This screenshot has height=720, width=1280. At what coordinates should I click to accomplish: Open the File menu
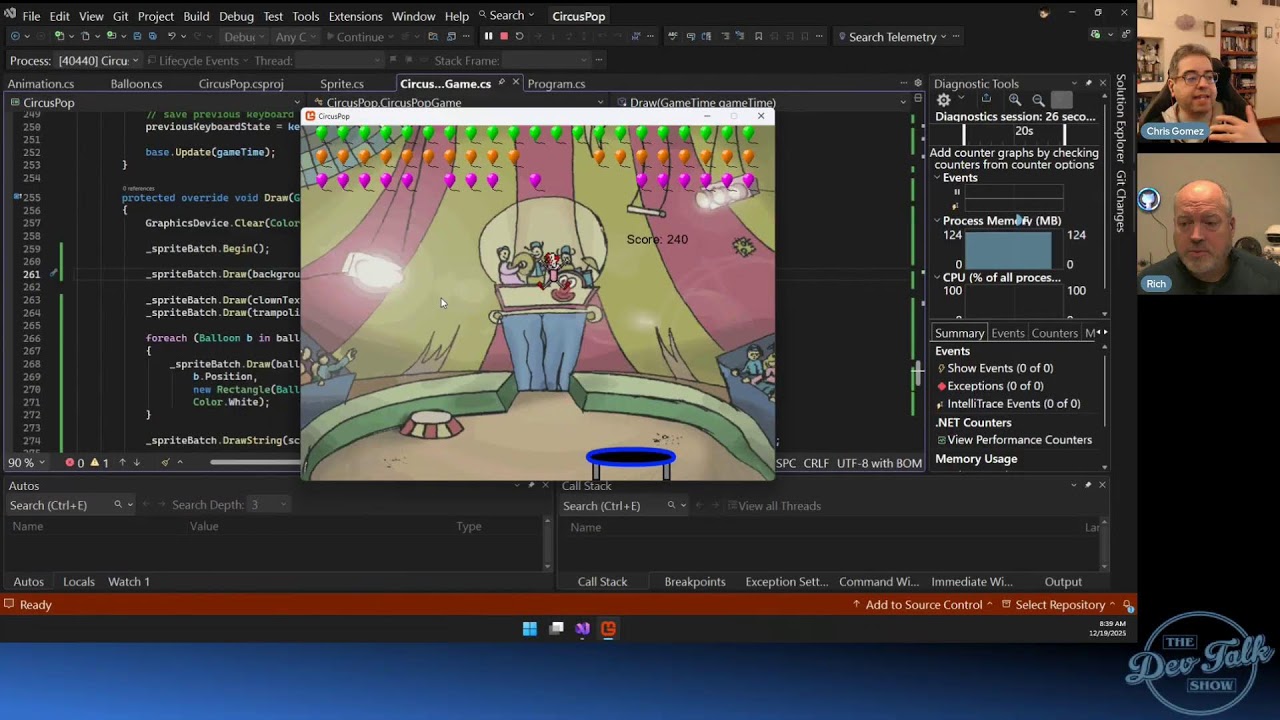[31, 16]
